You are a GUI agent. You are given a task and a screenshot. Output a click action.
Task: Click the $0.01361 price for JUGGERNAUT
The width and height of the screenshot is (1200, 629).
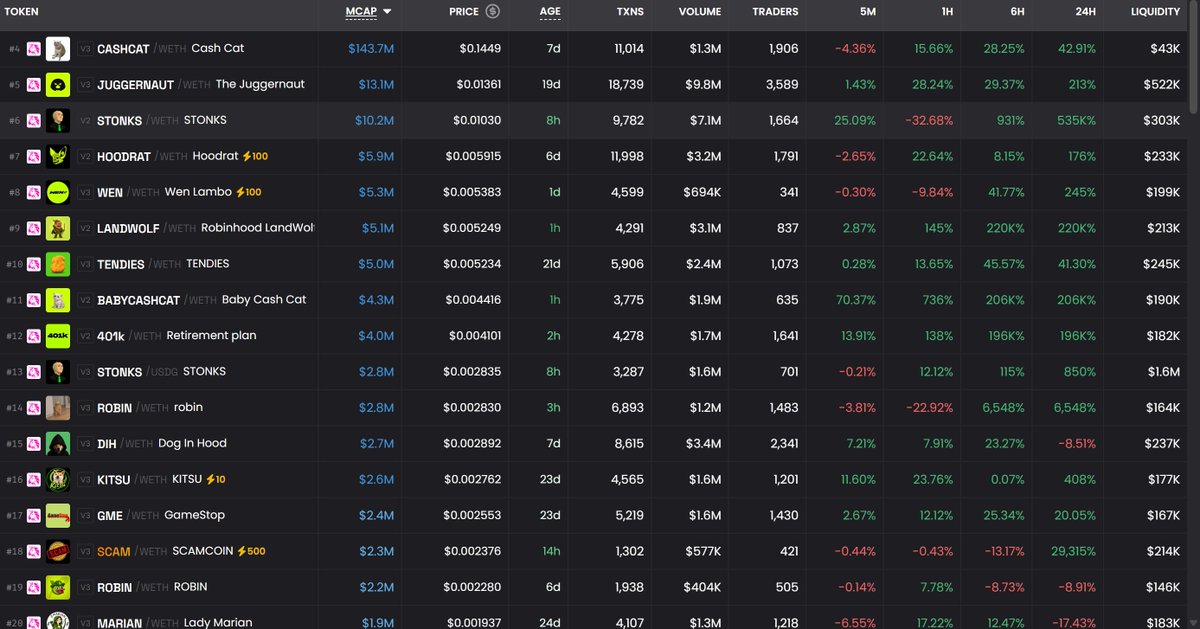pyautogui.click(x=479, y=84)
